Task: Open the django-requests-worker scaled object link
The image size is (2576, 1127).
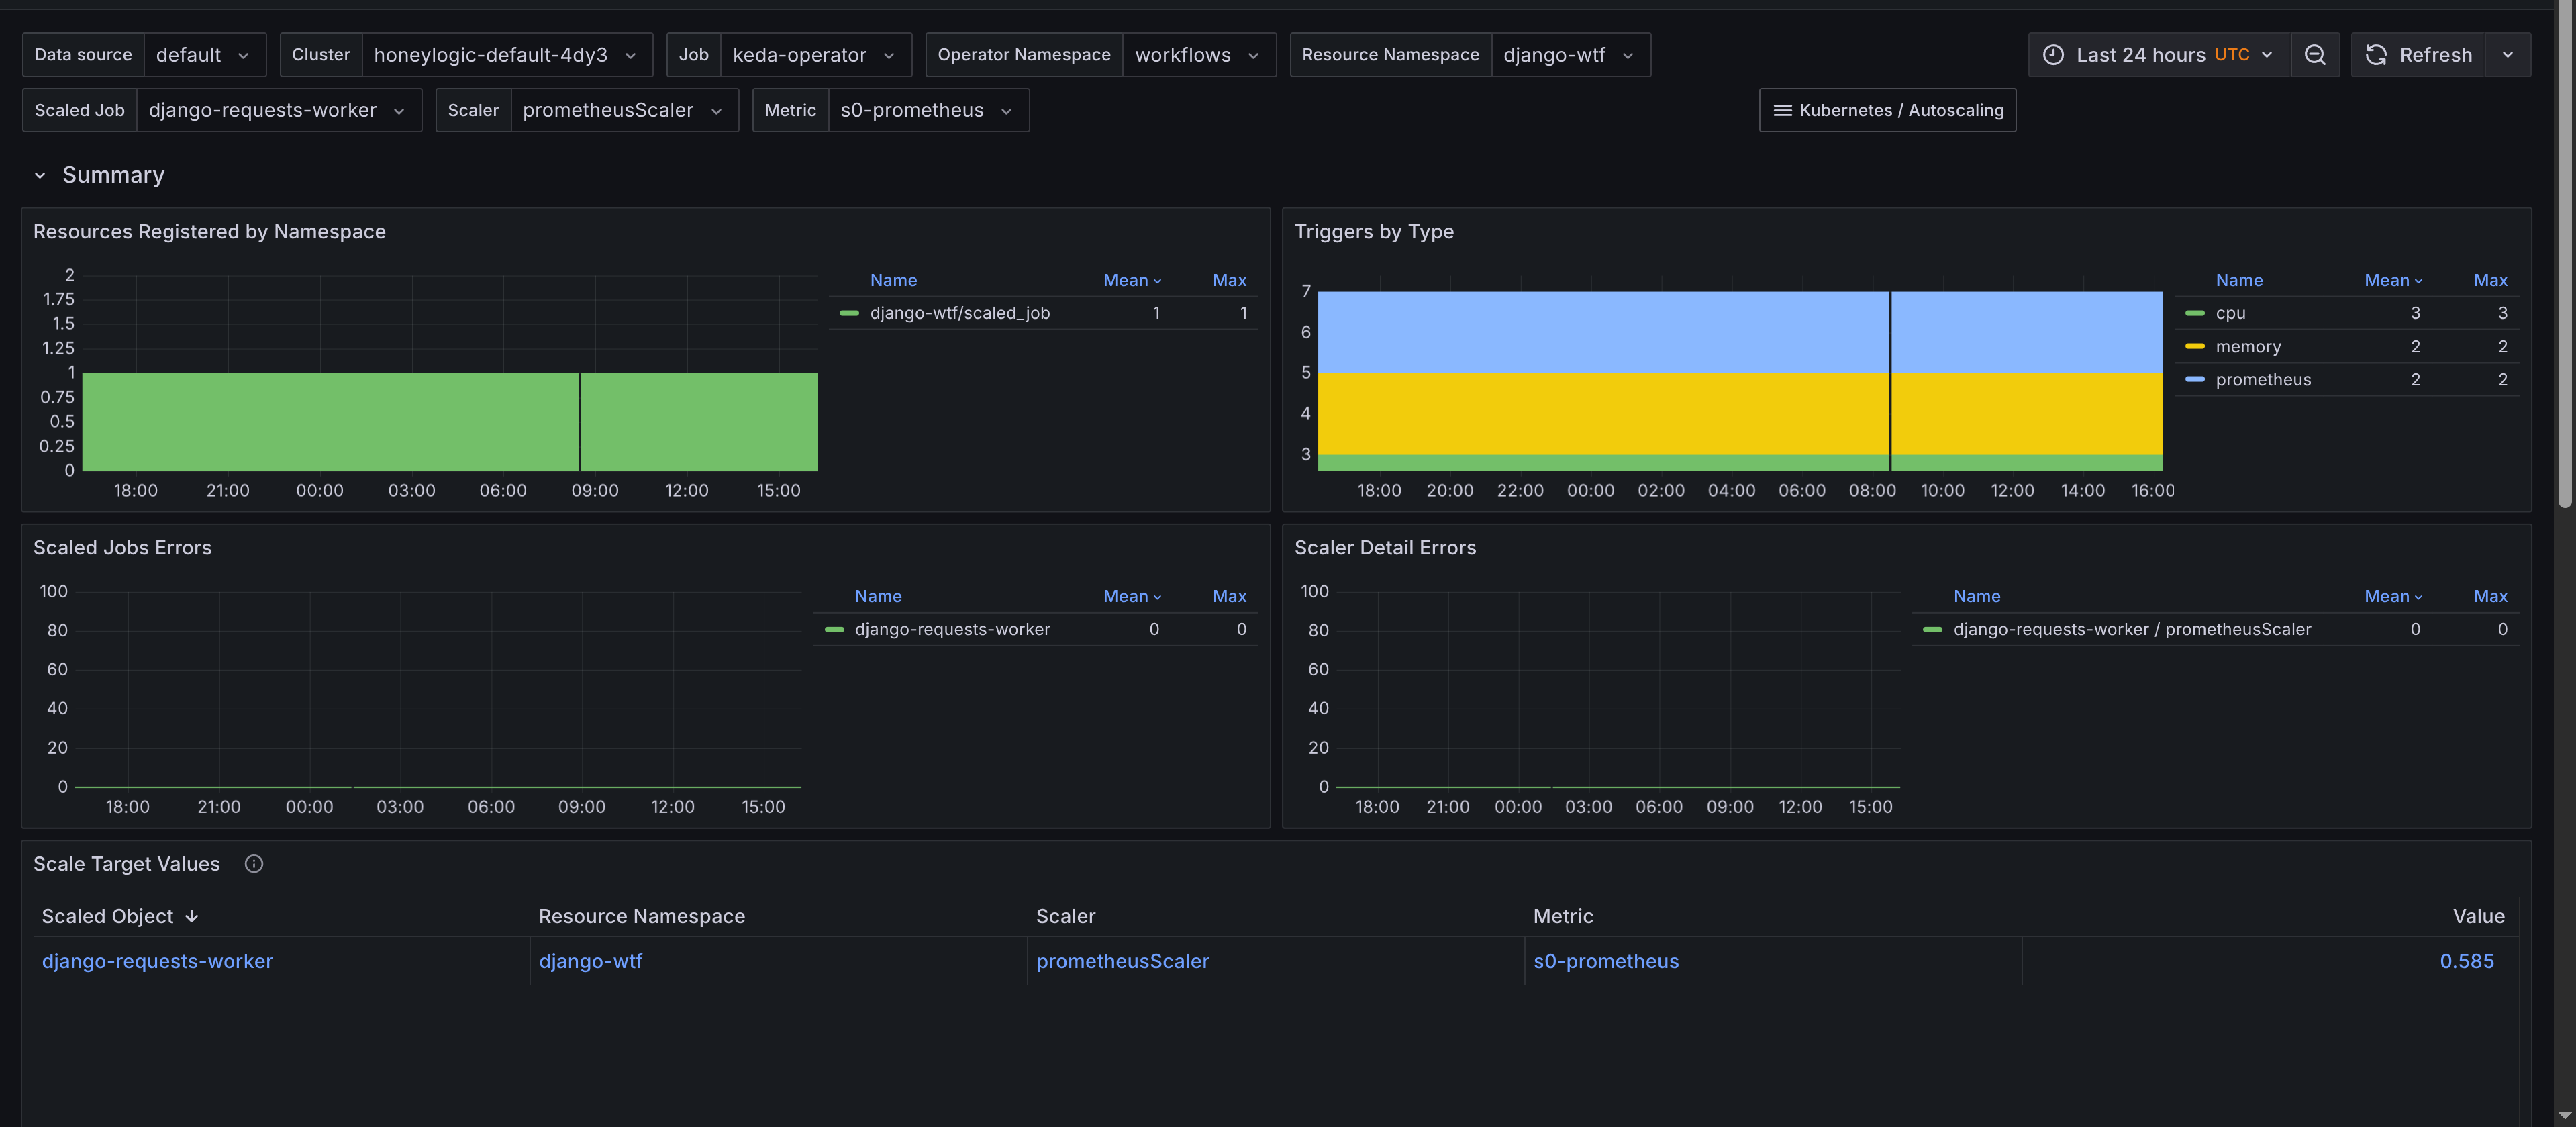Action: (157, 962)
